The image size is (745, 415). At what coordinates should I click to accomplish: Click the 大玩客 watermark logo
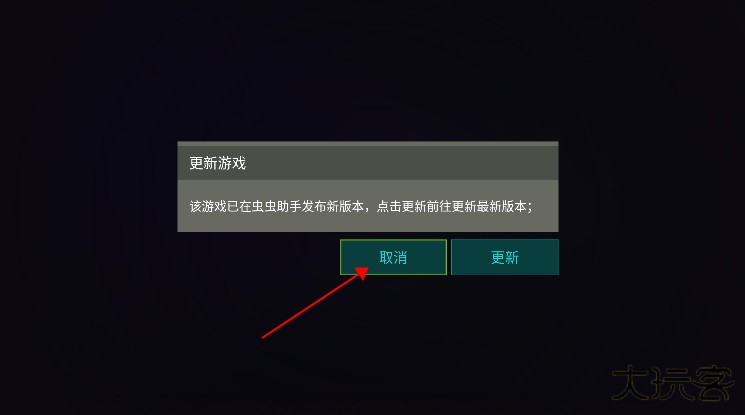[672, 383]
